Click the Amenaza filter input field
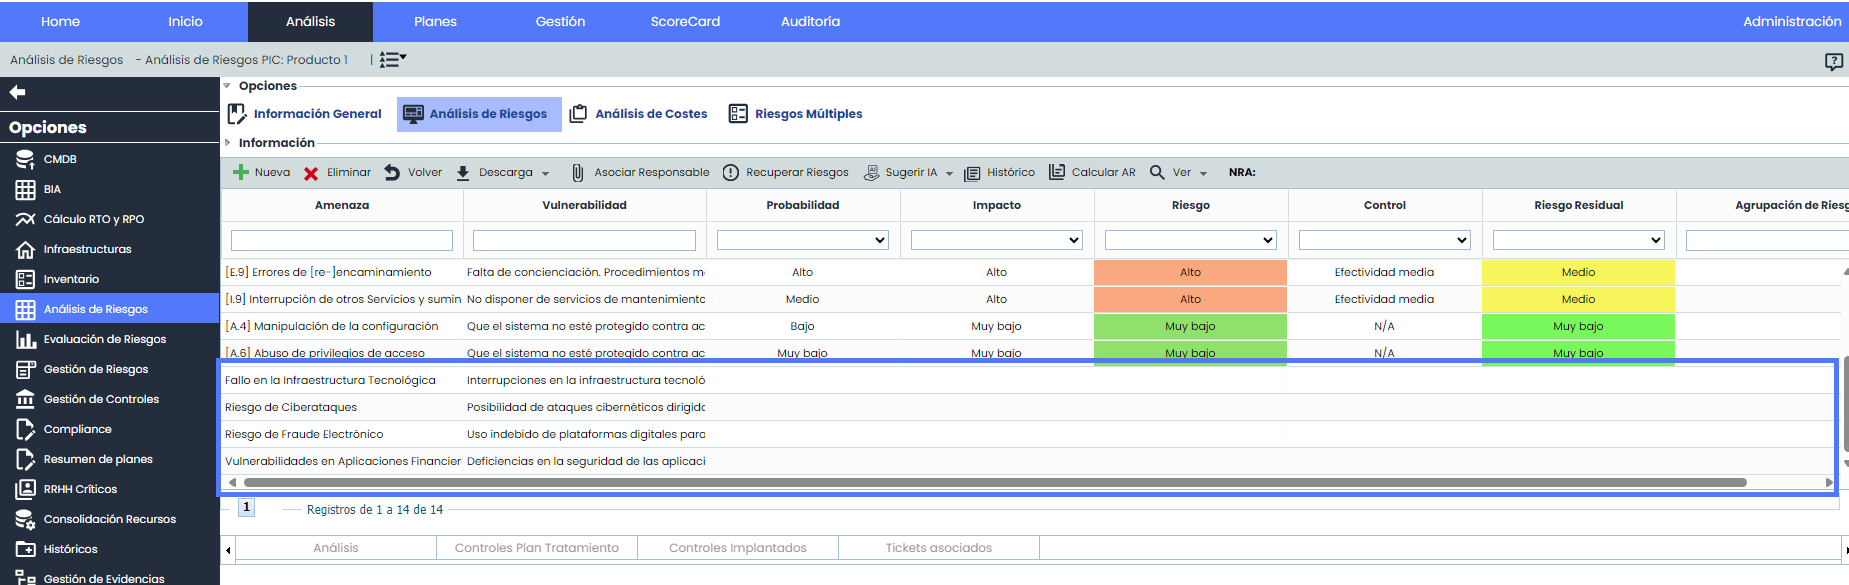This screenshot has width=1849, height=585. click(342, 240)
